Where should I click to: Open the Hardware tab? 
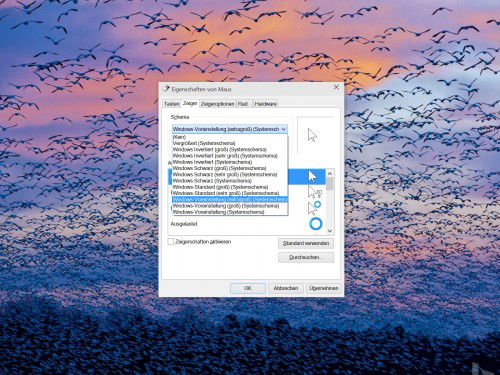click(265, 104)
